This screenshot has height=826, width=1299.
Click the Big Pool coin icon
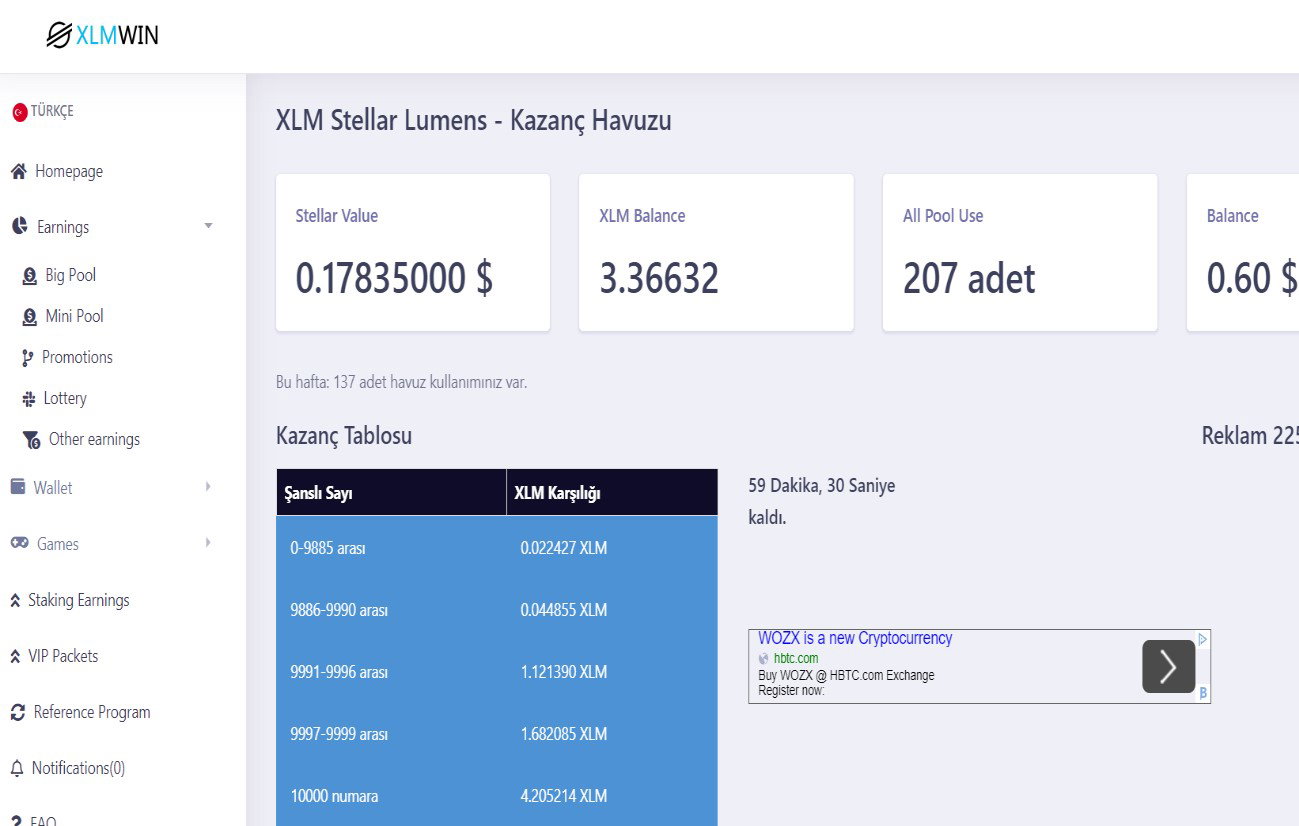pos(30,276)
